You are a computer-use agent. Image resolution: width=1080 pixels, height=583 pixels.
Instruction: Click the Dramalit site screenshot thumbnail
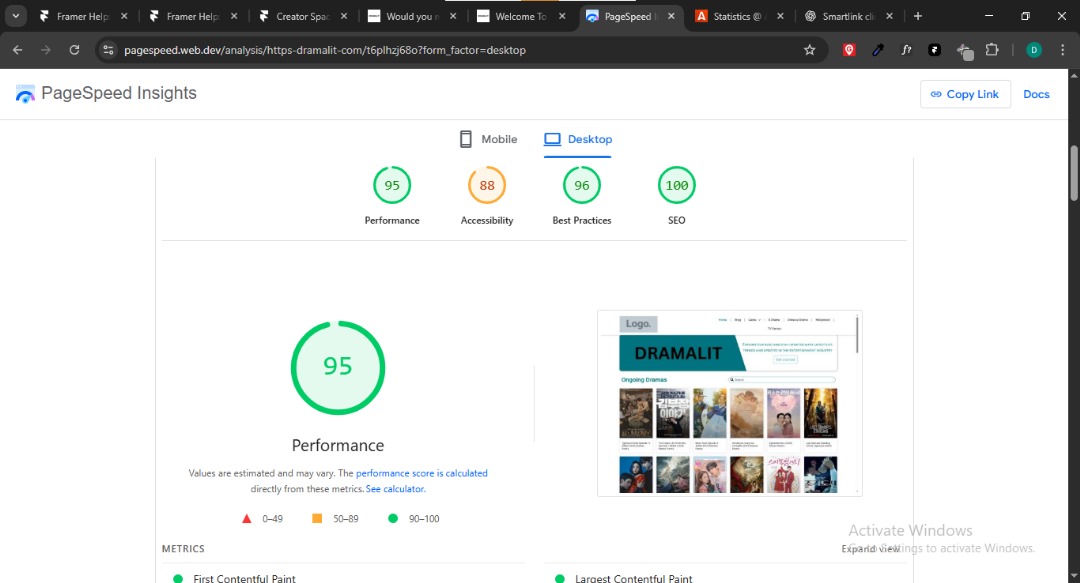[728, 403]
